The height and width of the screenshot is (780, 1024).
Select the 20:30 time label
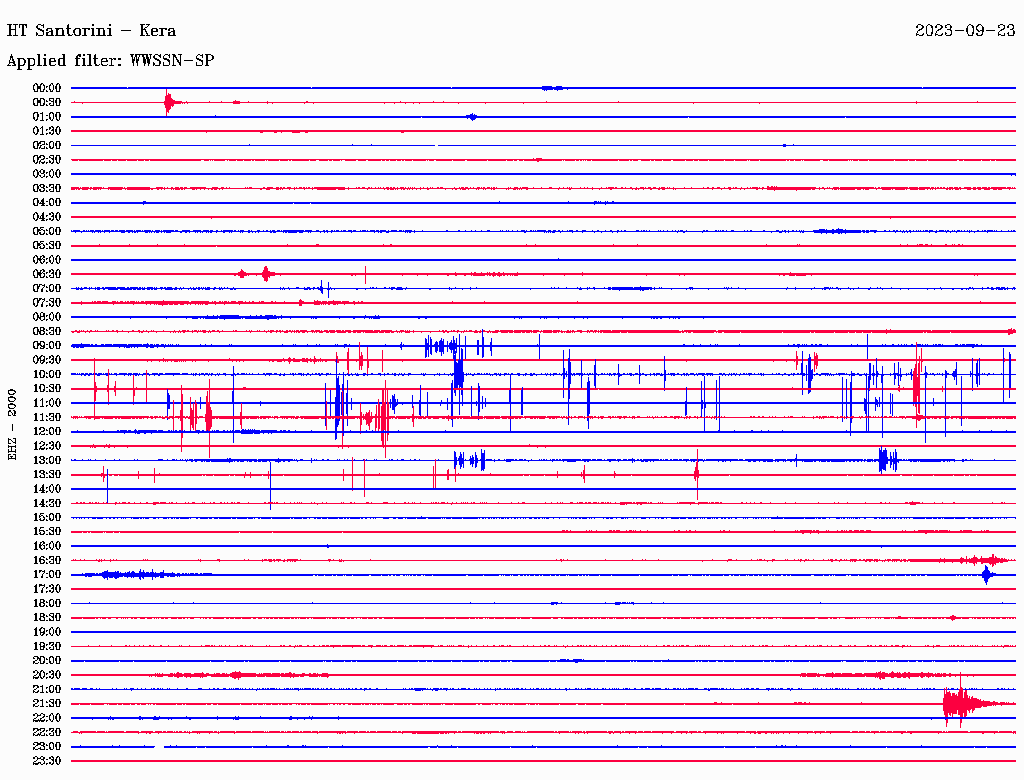pos(47,675)
